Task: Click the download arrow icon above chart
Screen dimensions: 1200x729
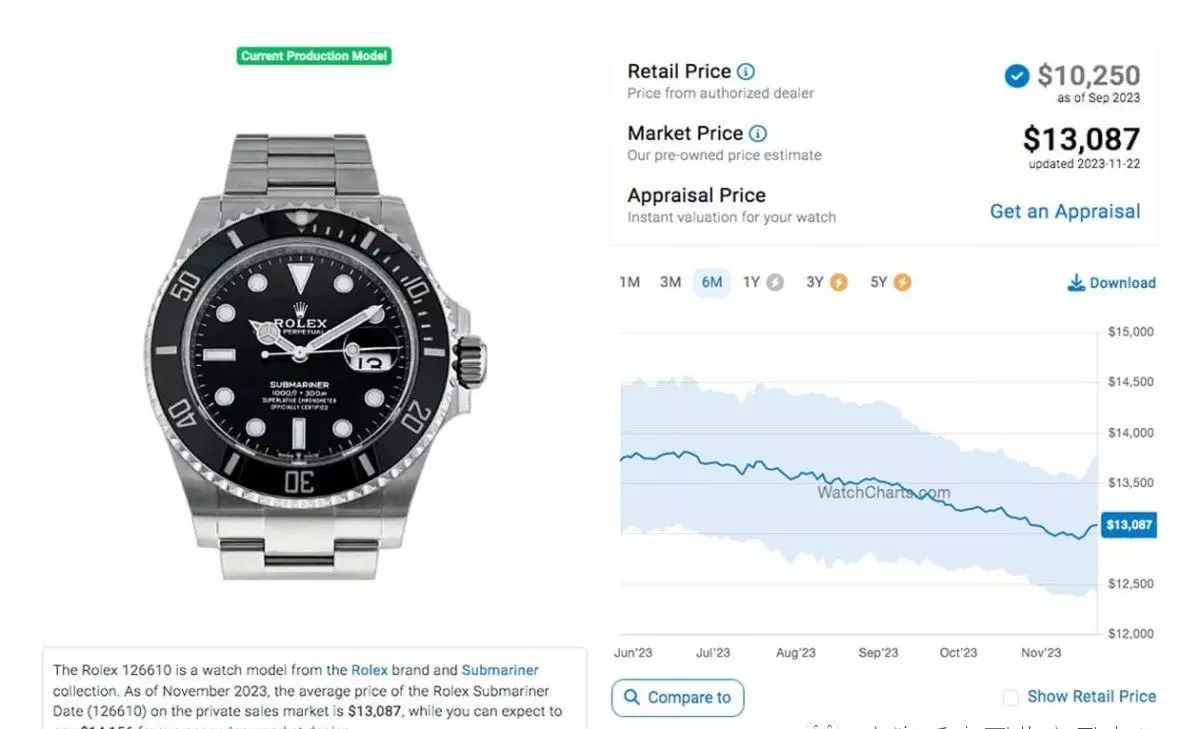Action: [1076, 283]
